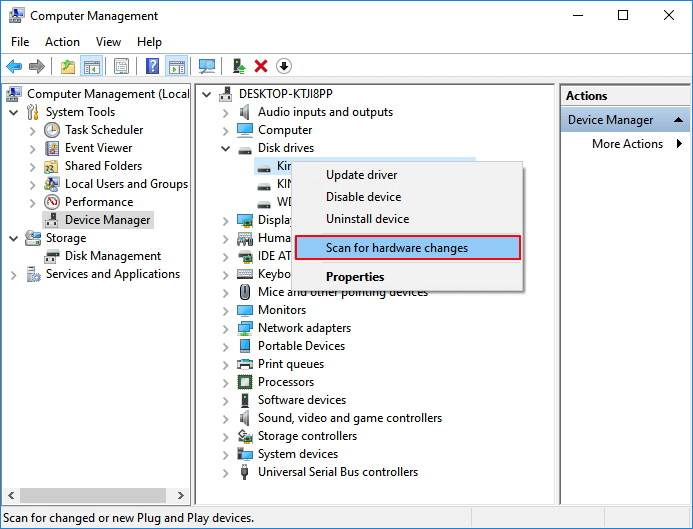Toggle the Show/Hide Action Pane button
This screenshot has height=529, width=693.
click(x=176, y=66)
